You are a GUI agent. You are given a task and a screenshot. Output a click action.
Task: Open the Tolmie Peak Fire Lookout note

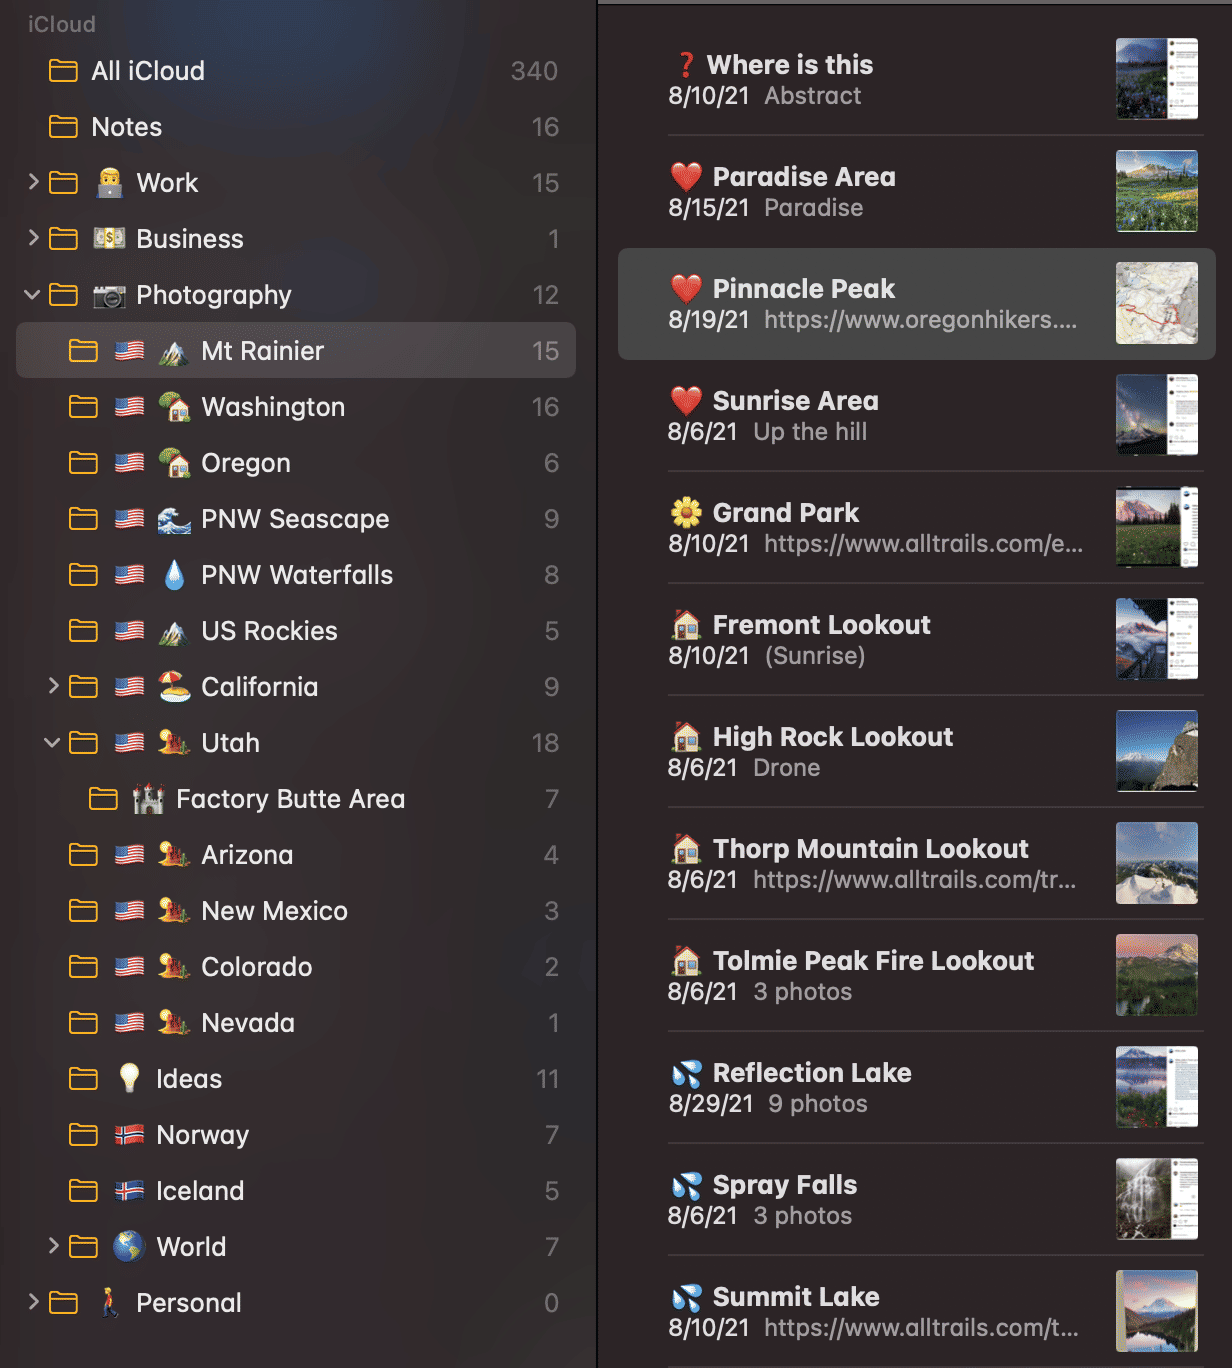click(917, 976)
